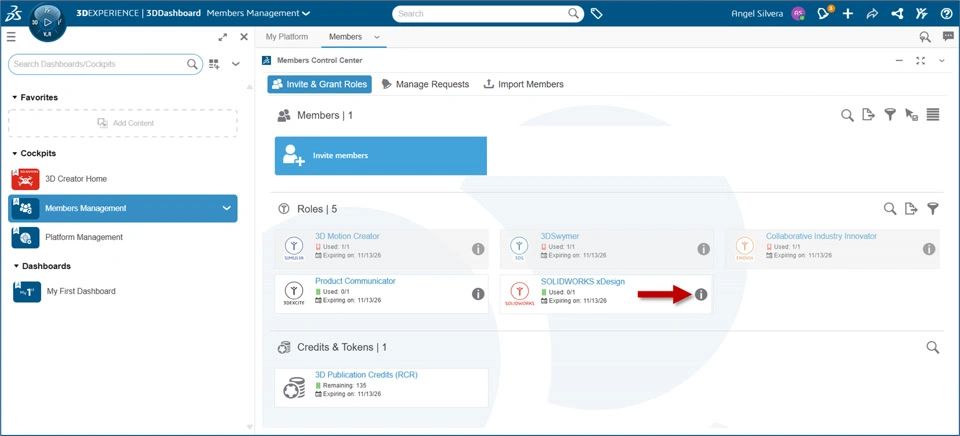Image resolution: width=960 pixels, height=436 pixels.
Task: Maximize the Members Control Center widget
Action: pyautogui.click(x=920, y=61)
